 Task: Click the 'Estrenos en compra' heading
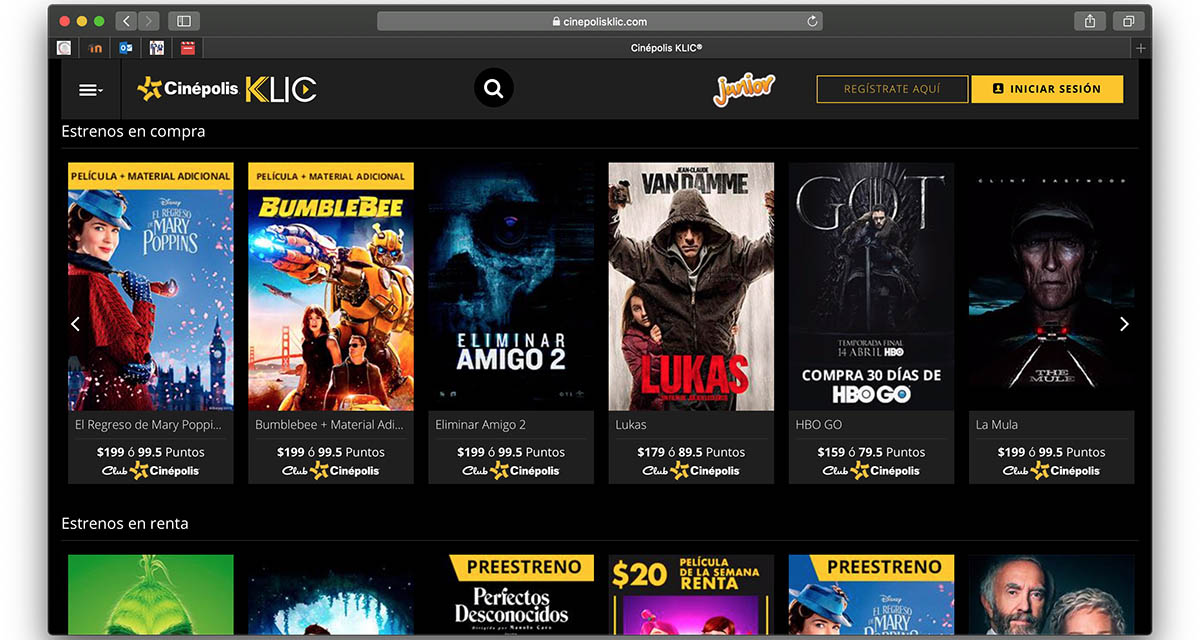pos(133,131)
